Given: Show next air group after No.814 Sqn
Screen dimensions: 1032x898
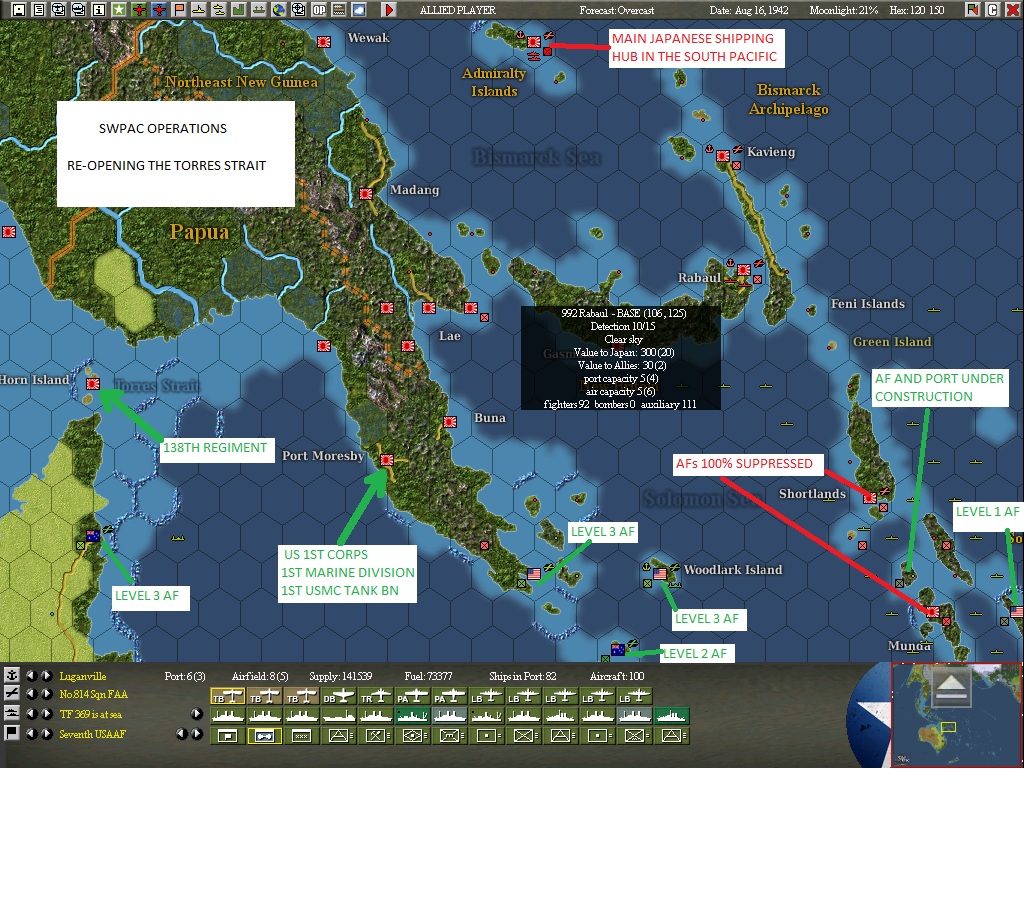Looking at the screenshot, I should coord(46,694).
